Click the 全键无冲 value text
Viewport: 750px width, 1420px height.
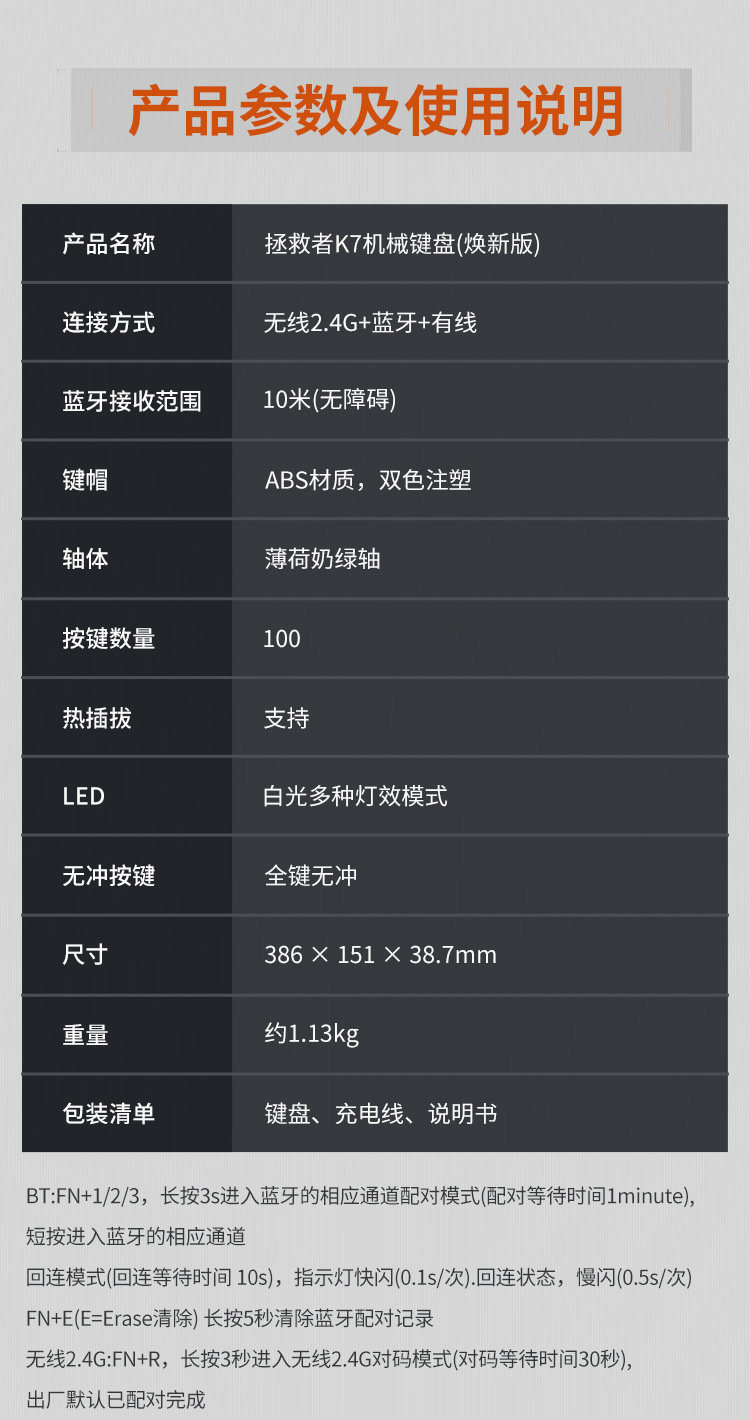tap(310, 876)
